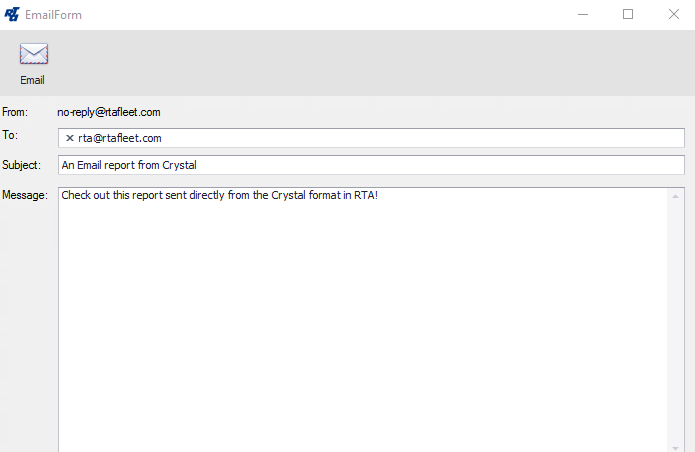Click the Message scrollbar down arrow
The width and height of the screenshot is (695, 452).
676,444
